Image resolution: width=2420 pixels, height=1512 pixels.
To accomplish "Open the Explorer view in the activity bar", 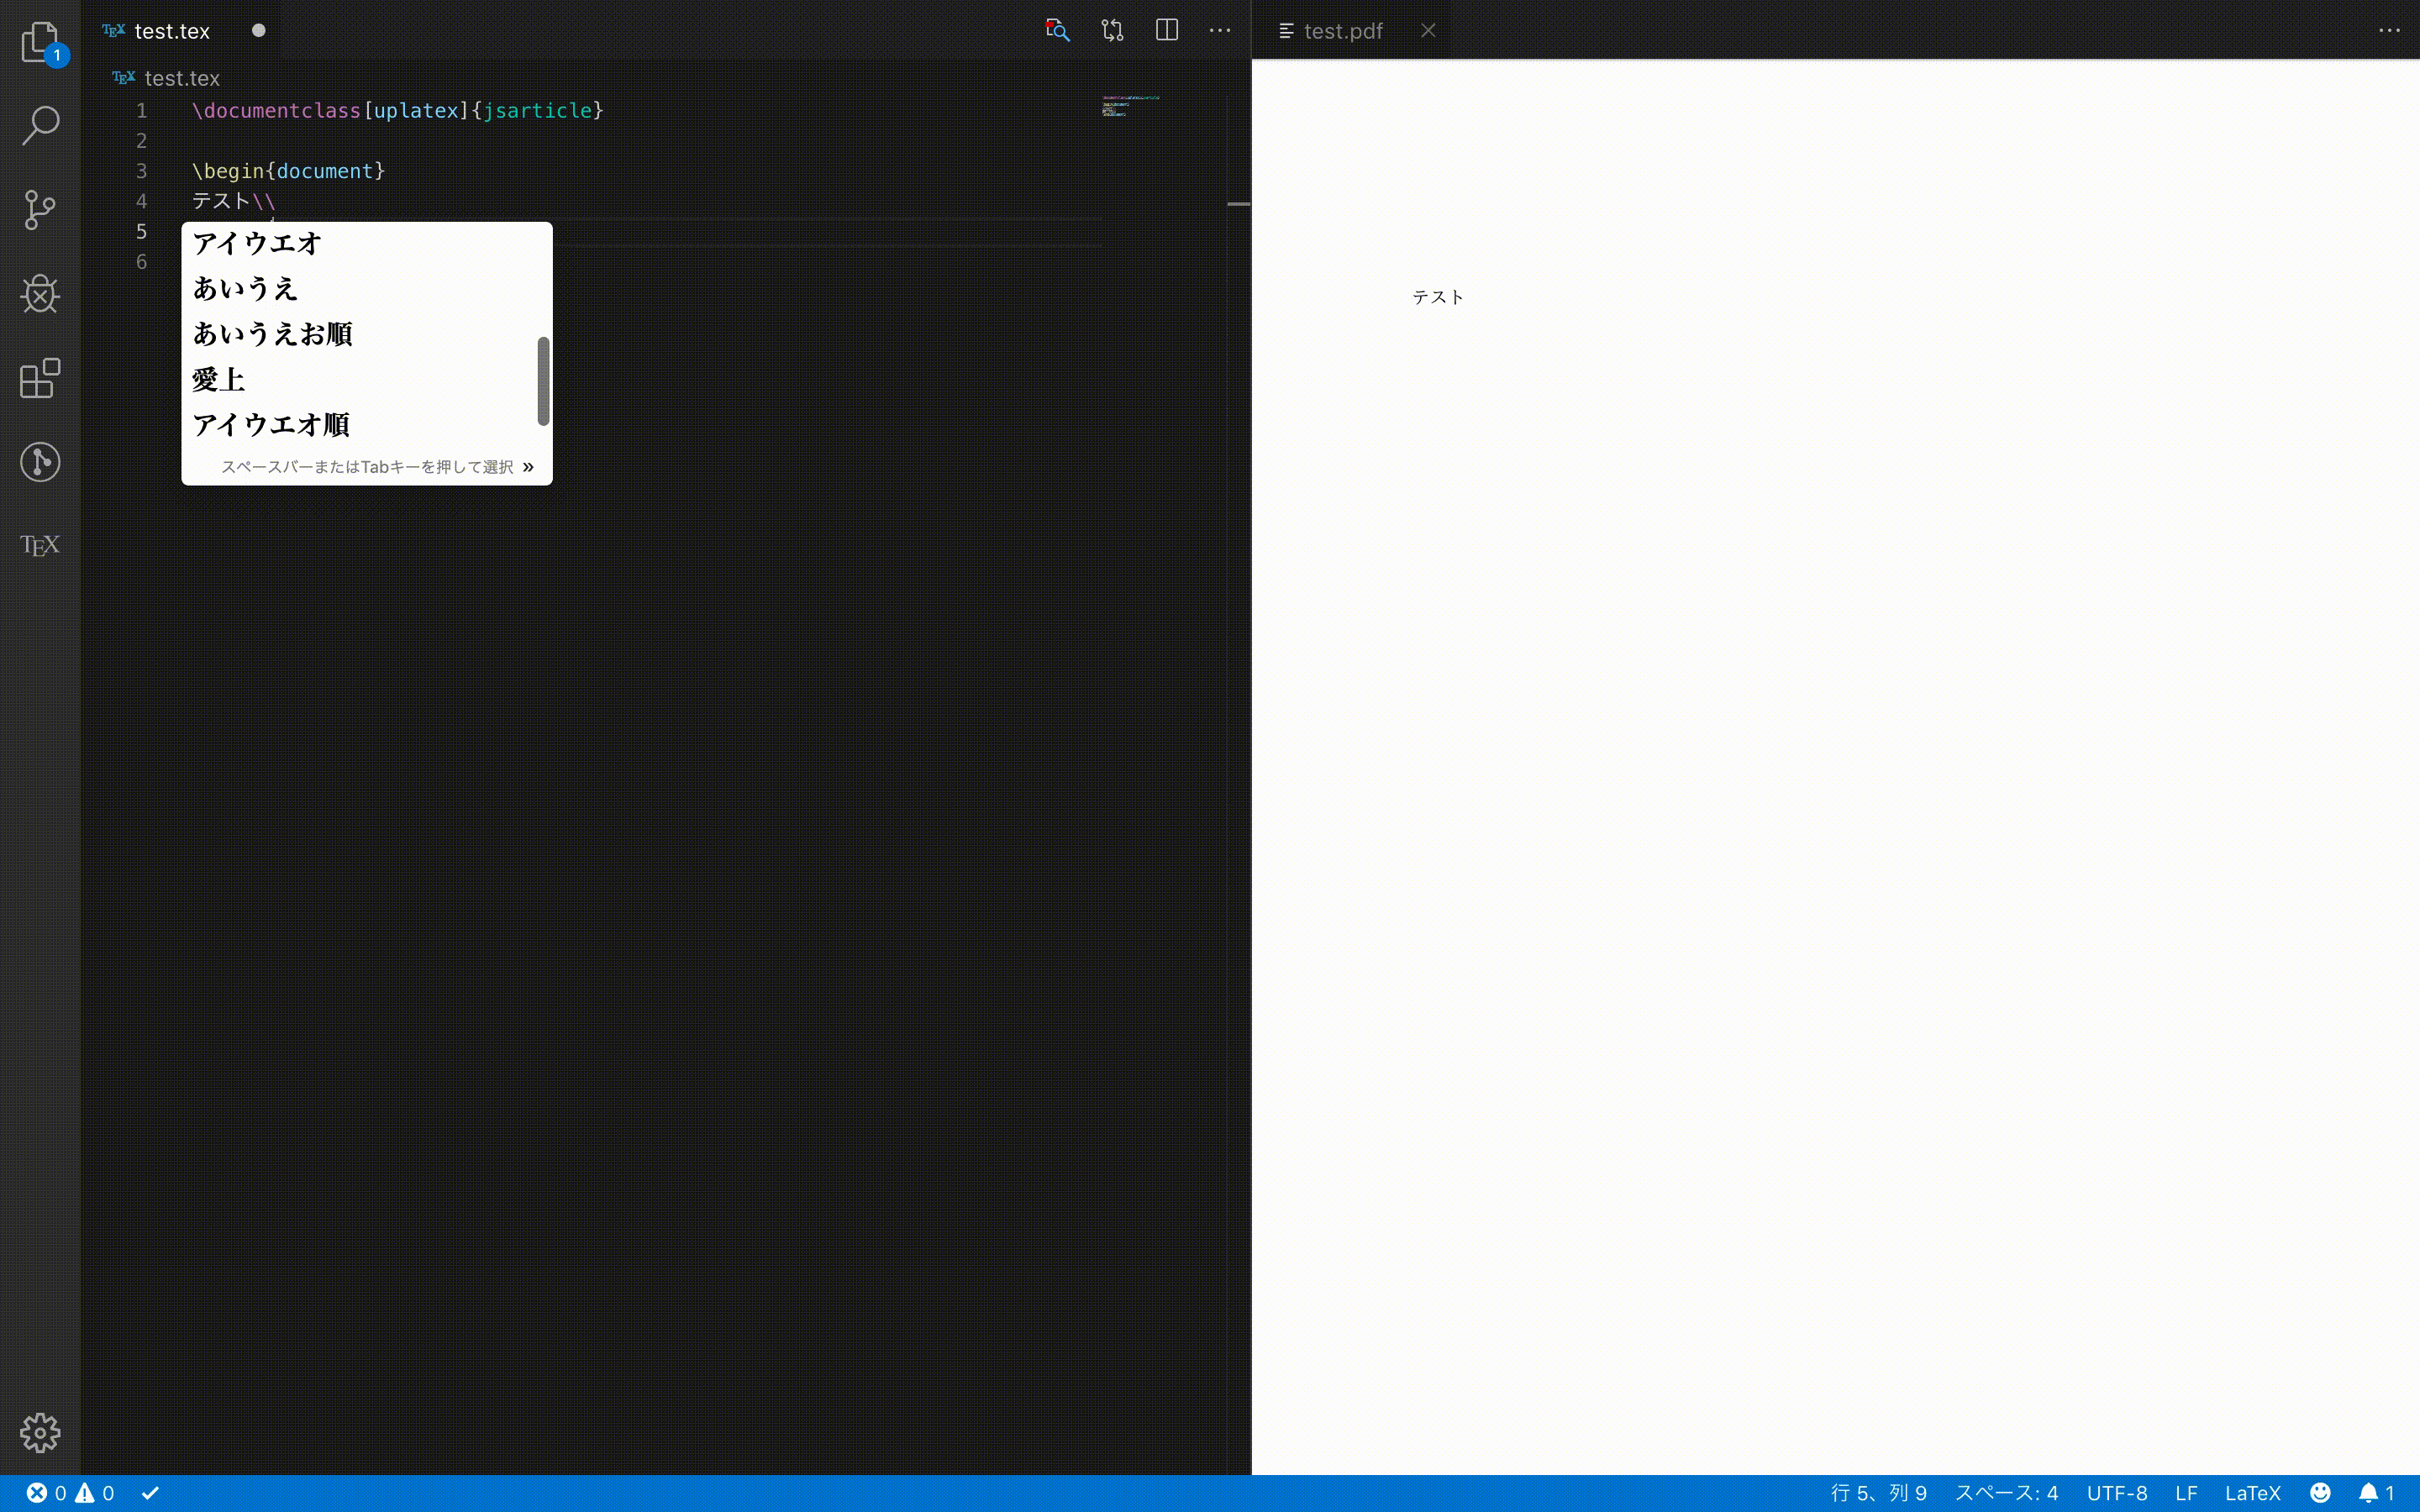I will click(40, 42).
